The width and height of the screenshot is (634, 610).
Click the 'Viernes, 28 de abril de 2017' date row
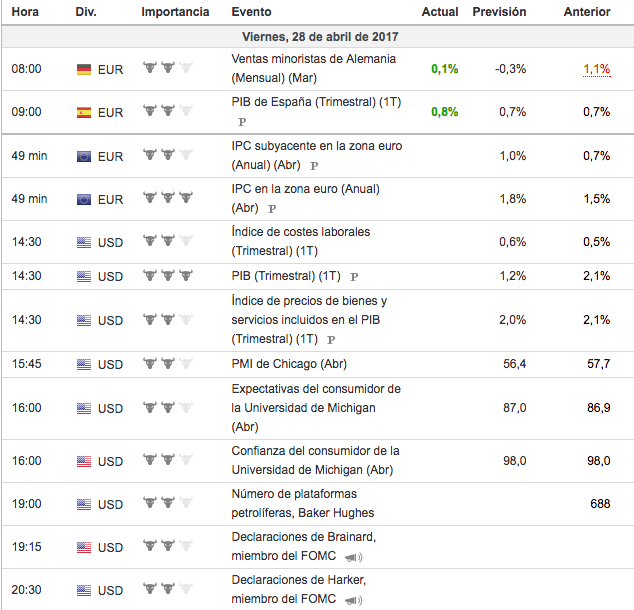317,36
